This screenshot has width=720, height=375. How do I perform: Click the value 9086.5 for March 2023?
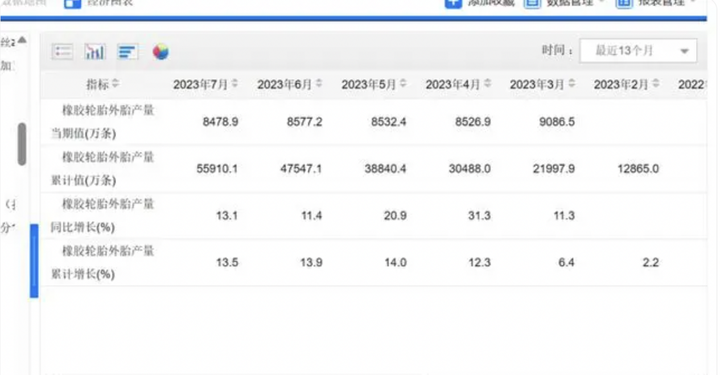pos(557,122)
